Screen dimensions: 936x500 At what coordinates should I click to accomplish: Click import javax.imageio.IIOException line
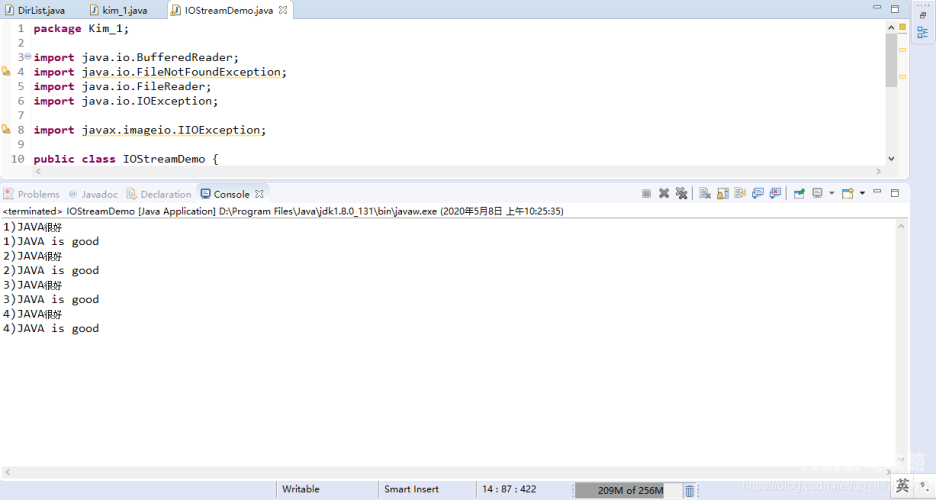coord(150,129)
